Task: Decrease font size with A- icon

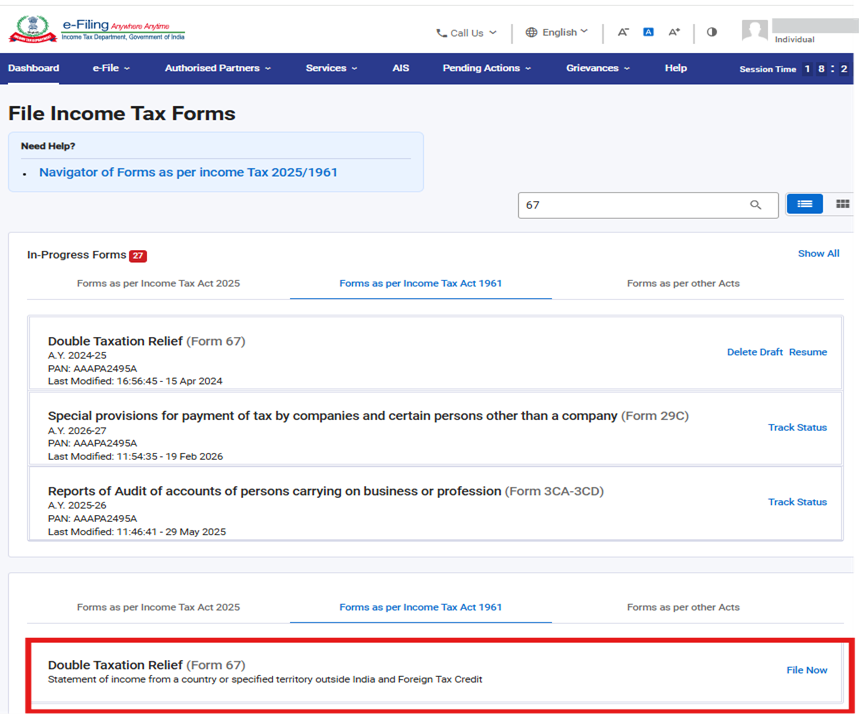Action: pyautogui.click(x=623, y=32)
